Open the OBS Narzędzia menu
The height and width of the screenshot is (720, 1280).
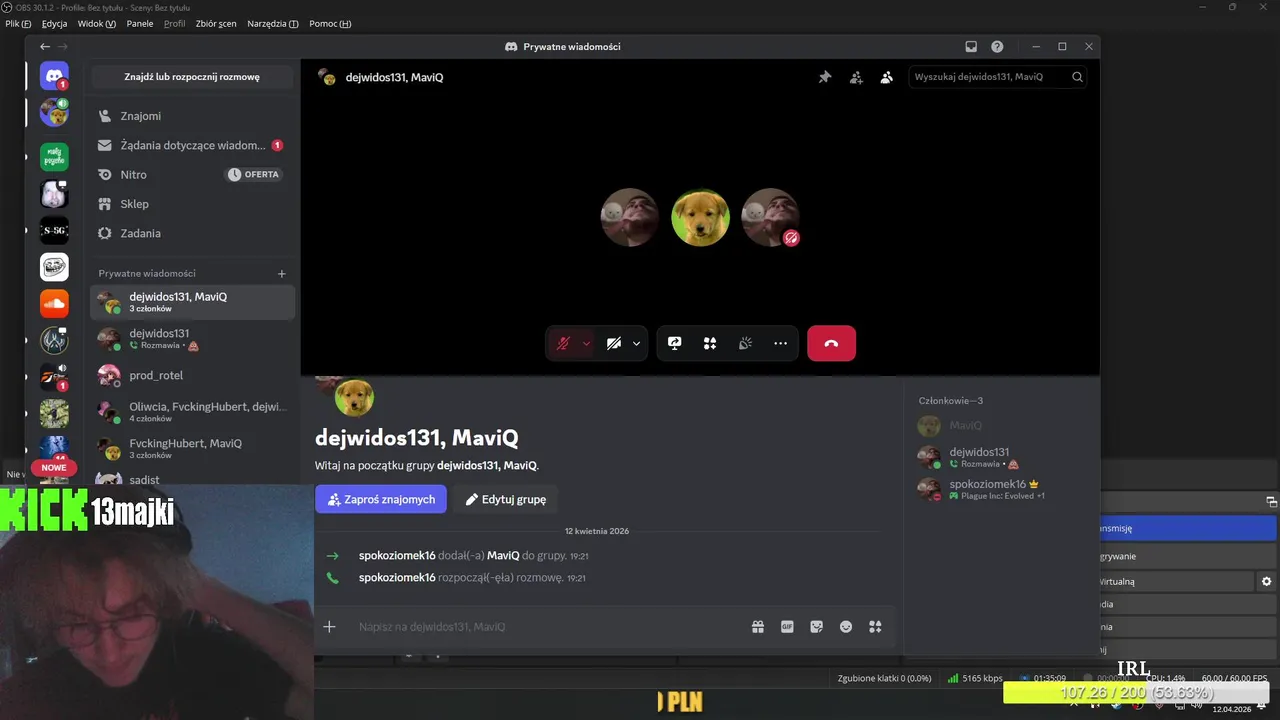point(273,24)
